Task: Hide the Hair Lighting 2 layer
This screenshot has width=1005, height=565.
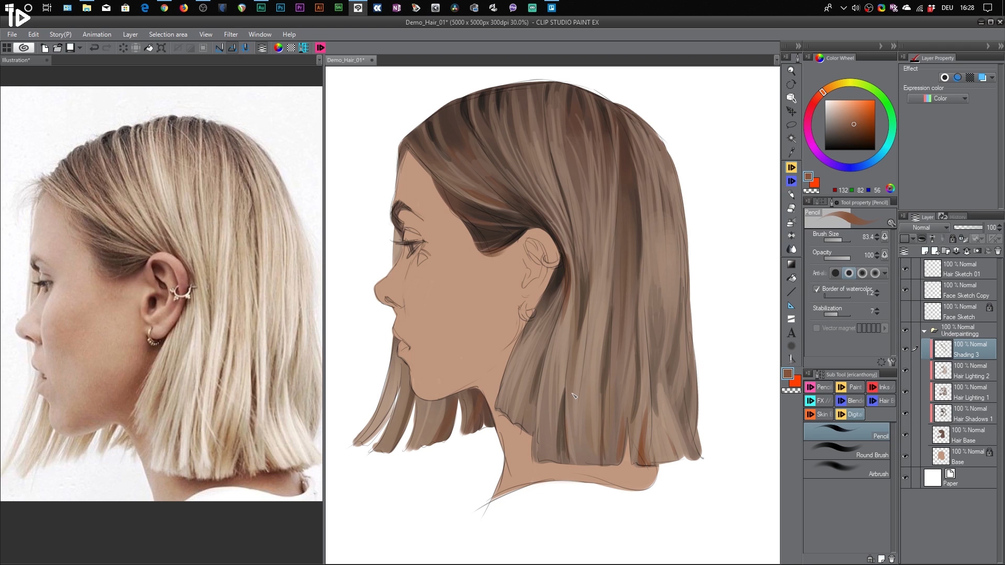Action: 905,370
